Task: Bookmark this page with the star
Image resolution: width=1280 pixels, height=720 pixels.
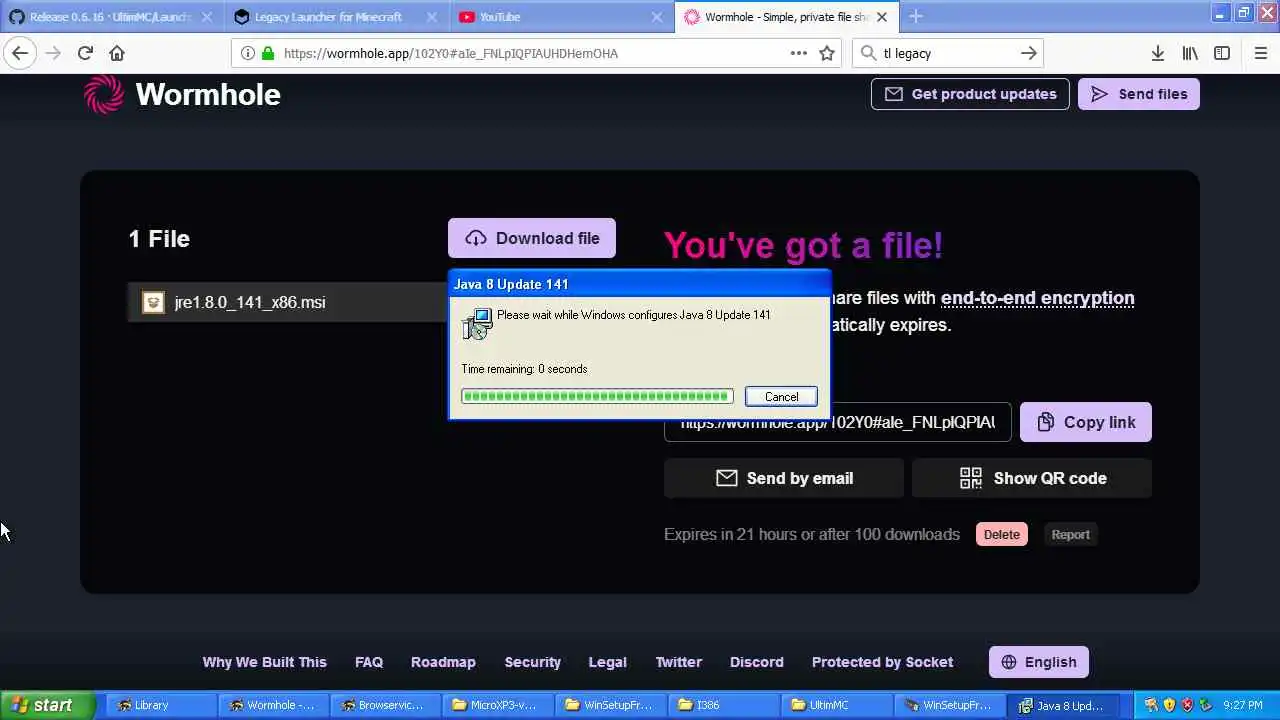Action: coord(827,53)
